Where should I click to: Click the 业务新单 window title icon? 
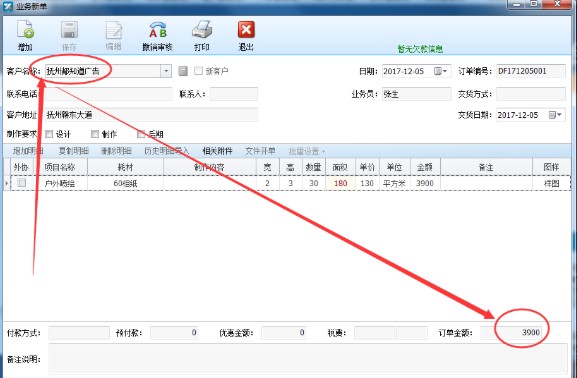click(x=7, y=6)
